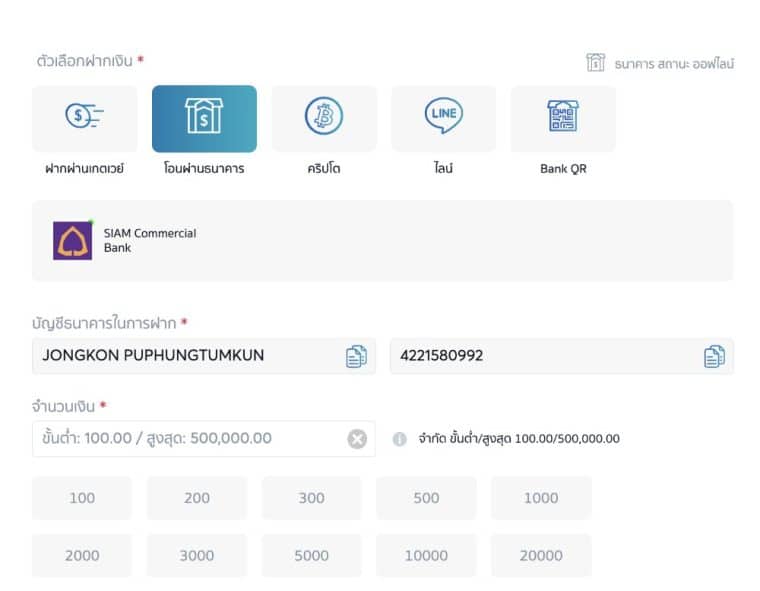The height and width of the screenshot is (591, 760).
Task: Pick the 1000 quick amount
Action: point(541,498)
